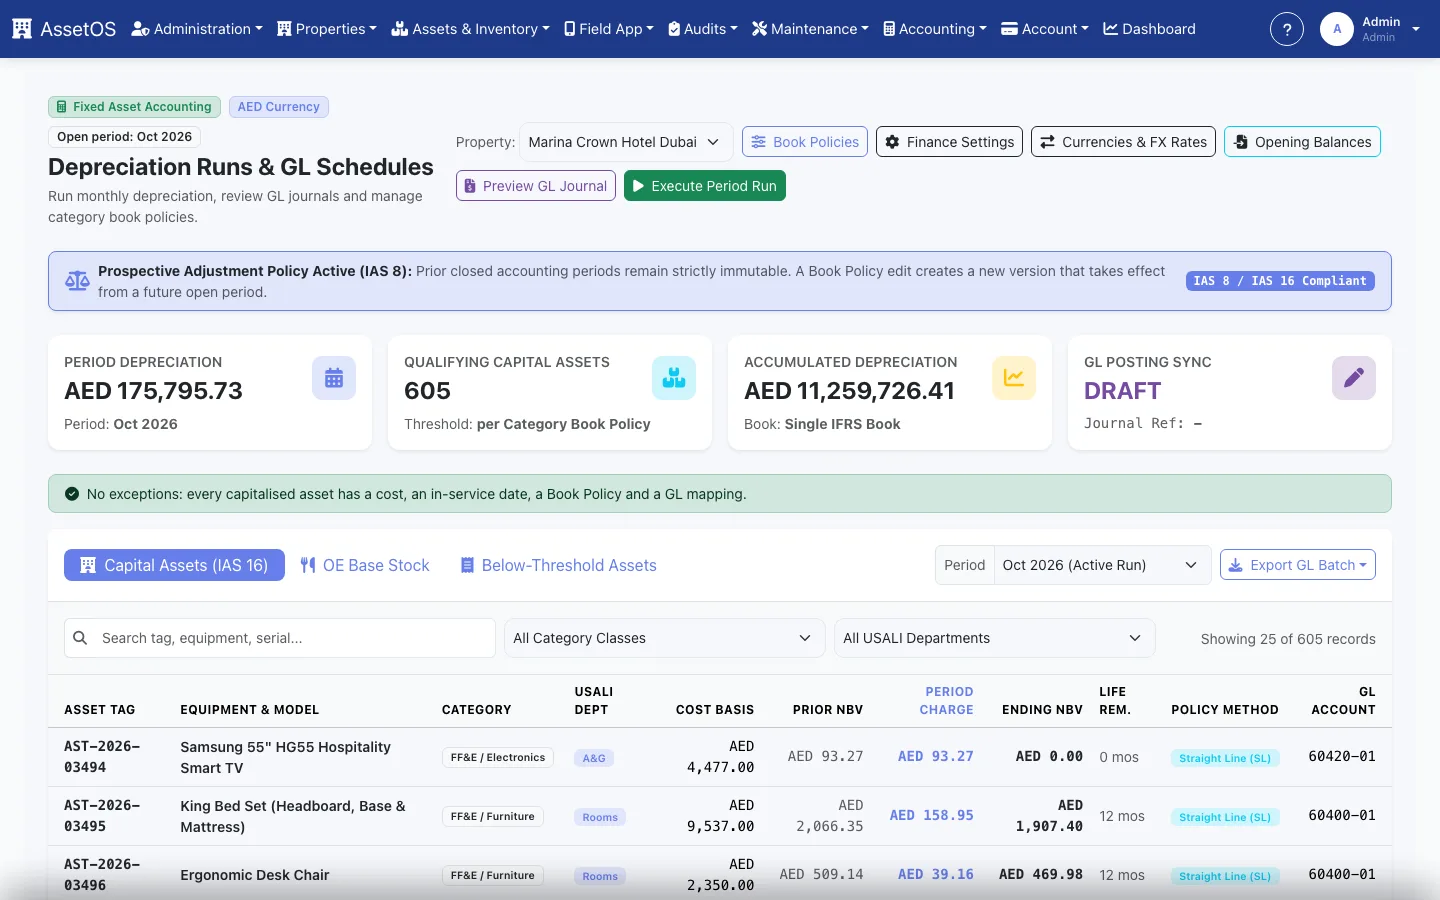This screenshot has width=1440, height=900.
Task: Expand the Audits menu
Action: [x=703, y=29]
